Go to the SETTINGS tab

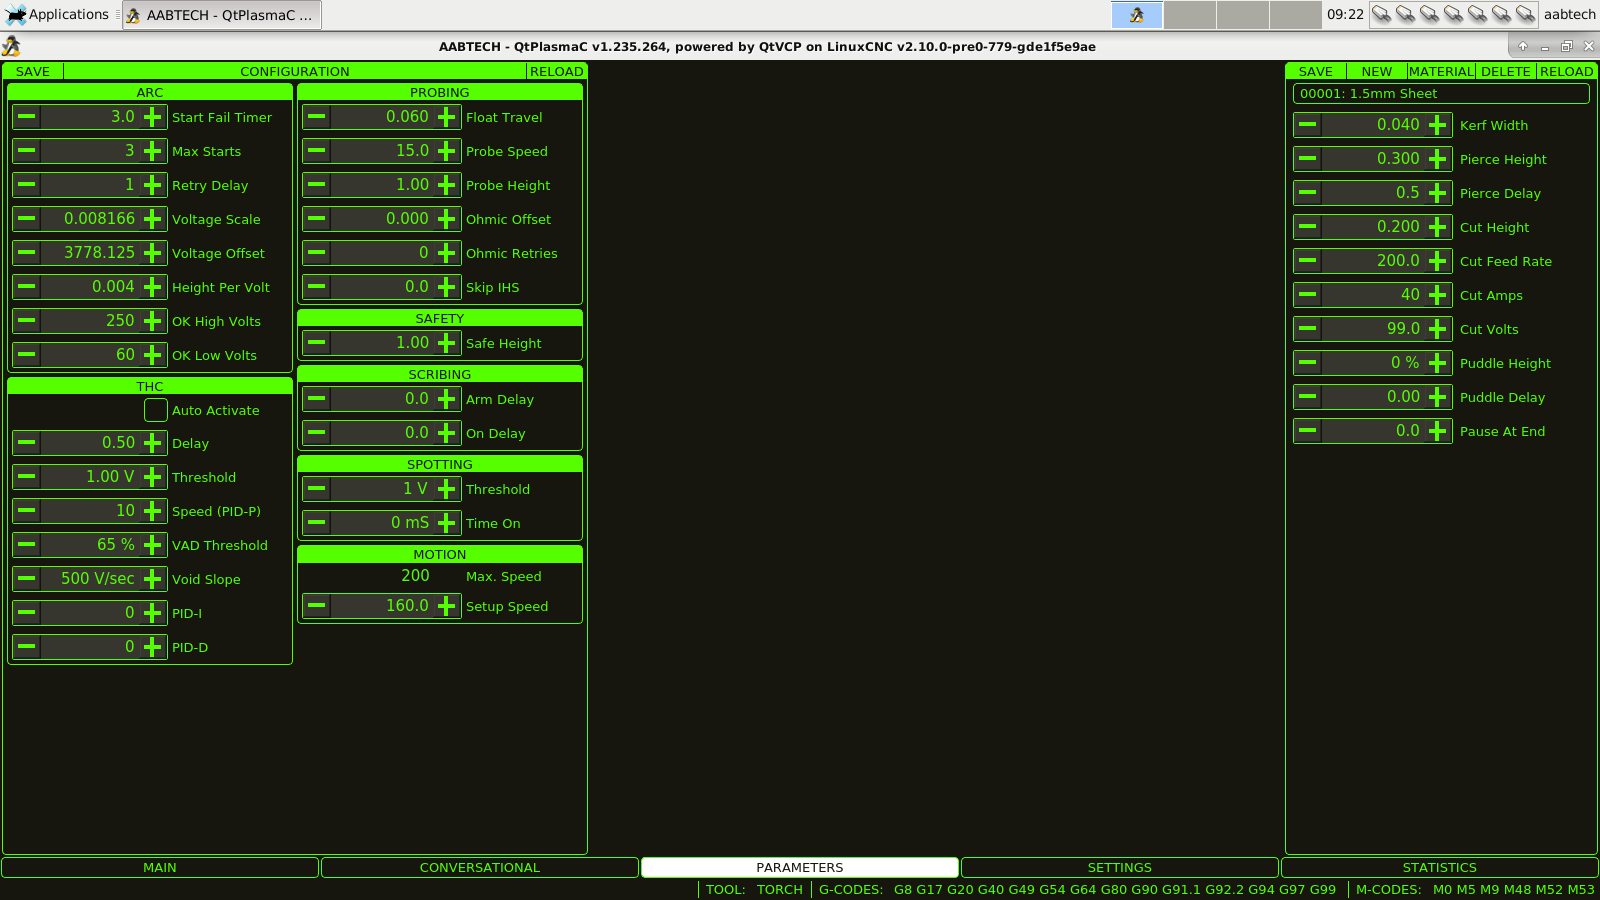[1120, 867]
